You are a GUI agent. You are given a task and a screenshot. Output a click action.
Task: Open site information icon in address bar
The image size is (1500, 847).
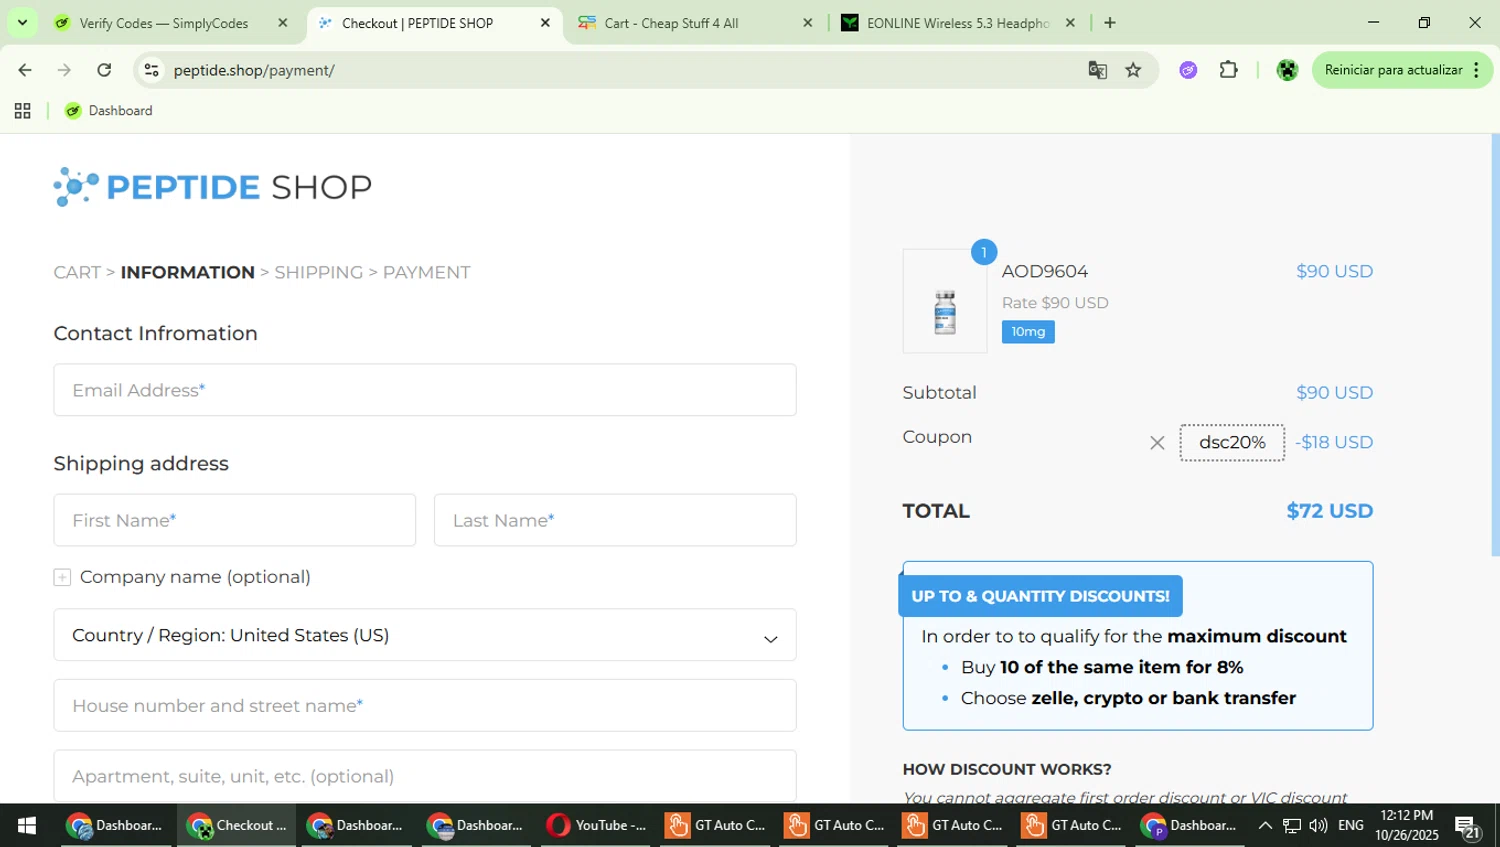point(152,70)
